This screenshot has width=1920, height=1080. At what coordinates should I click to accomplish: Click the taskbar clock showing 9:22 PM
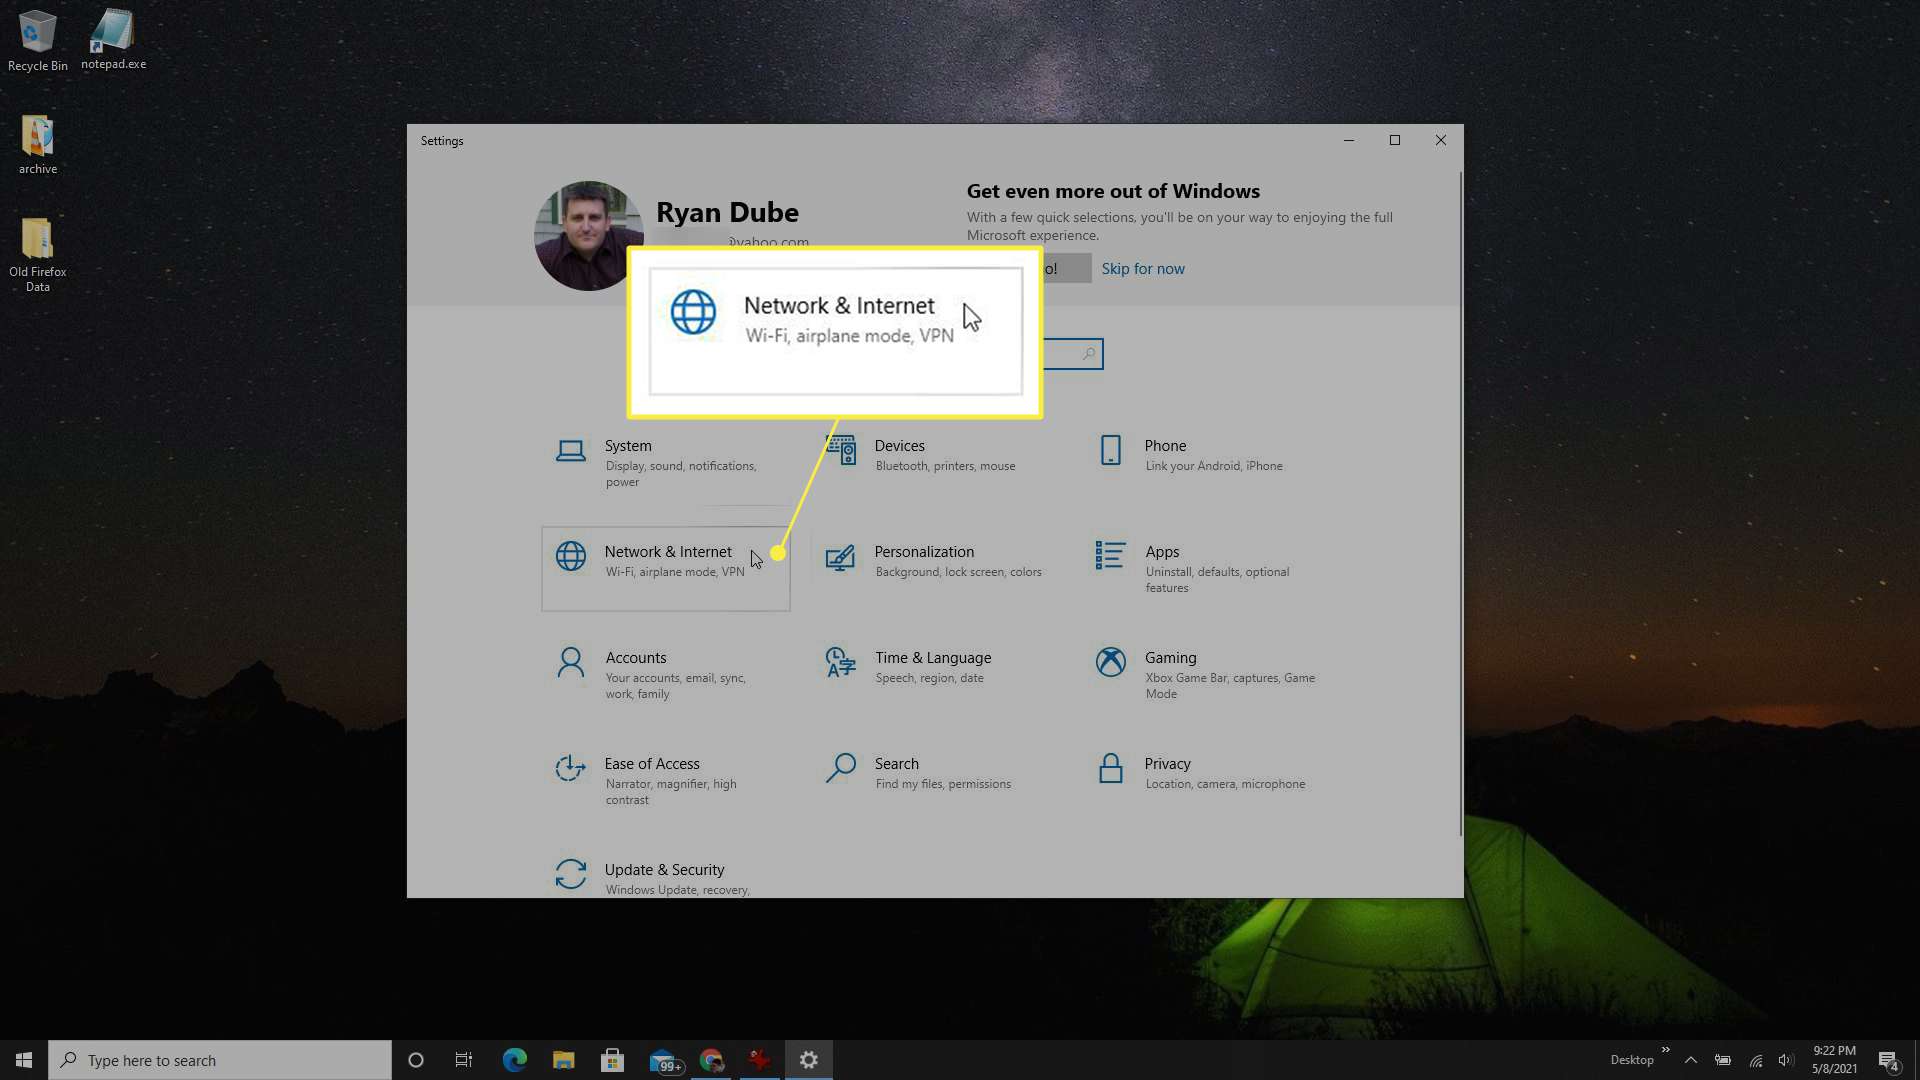1834,1060
